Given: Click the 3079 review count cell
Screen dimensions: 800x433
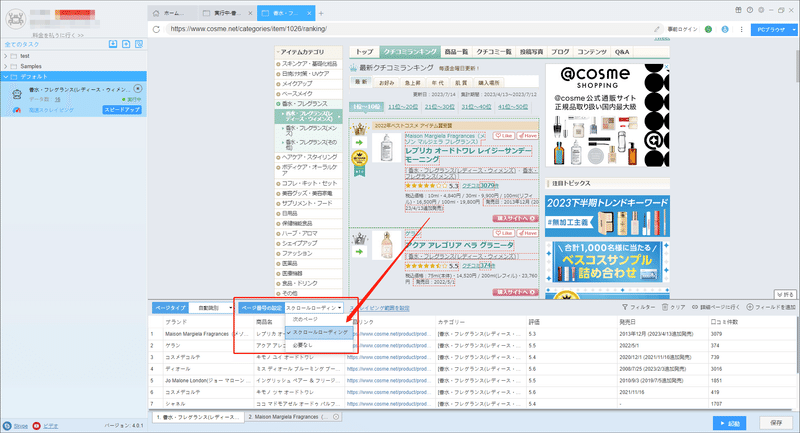Looking at the screenshot, I should (x=752, y=334).
